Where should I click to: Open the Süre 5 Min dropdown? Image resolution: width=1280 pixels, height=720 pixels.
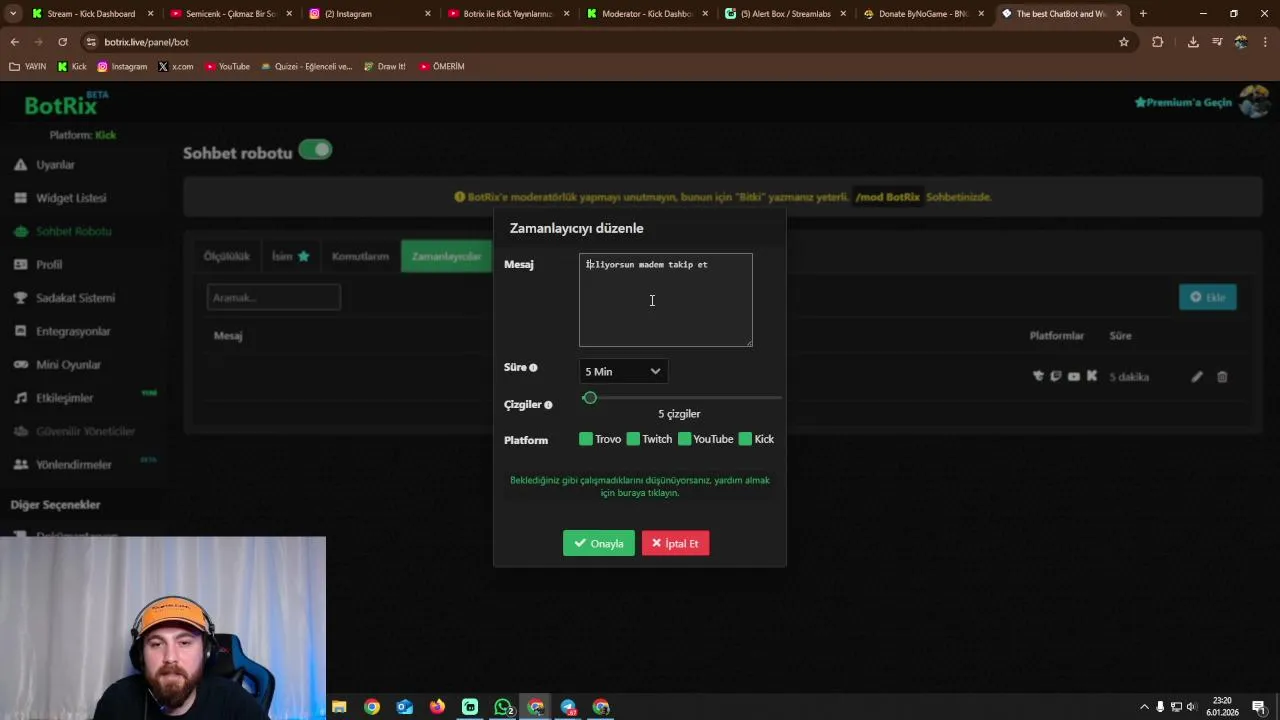point(623,371)
